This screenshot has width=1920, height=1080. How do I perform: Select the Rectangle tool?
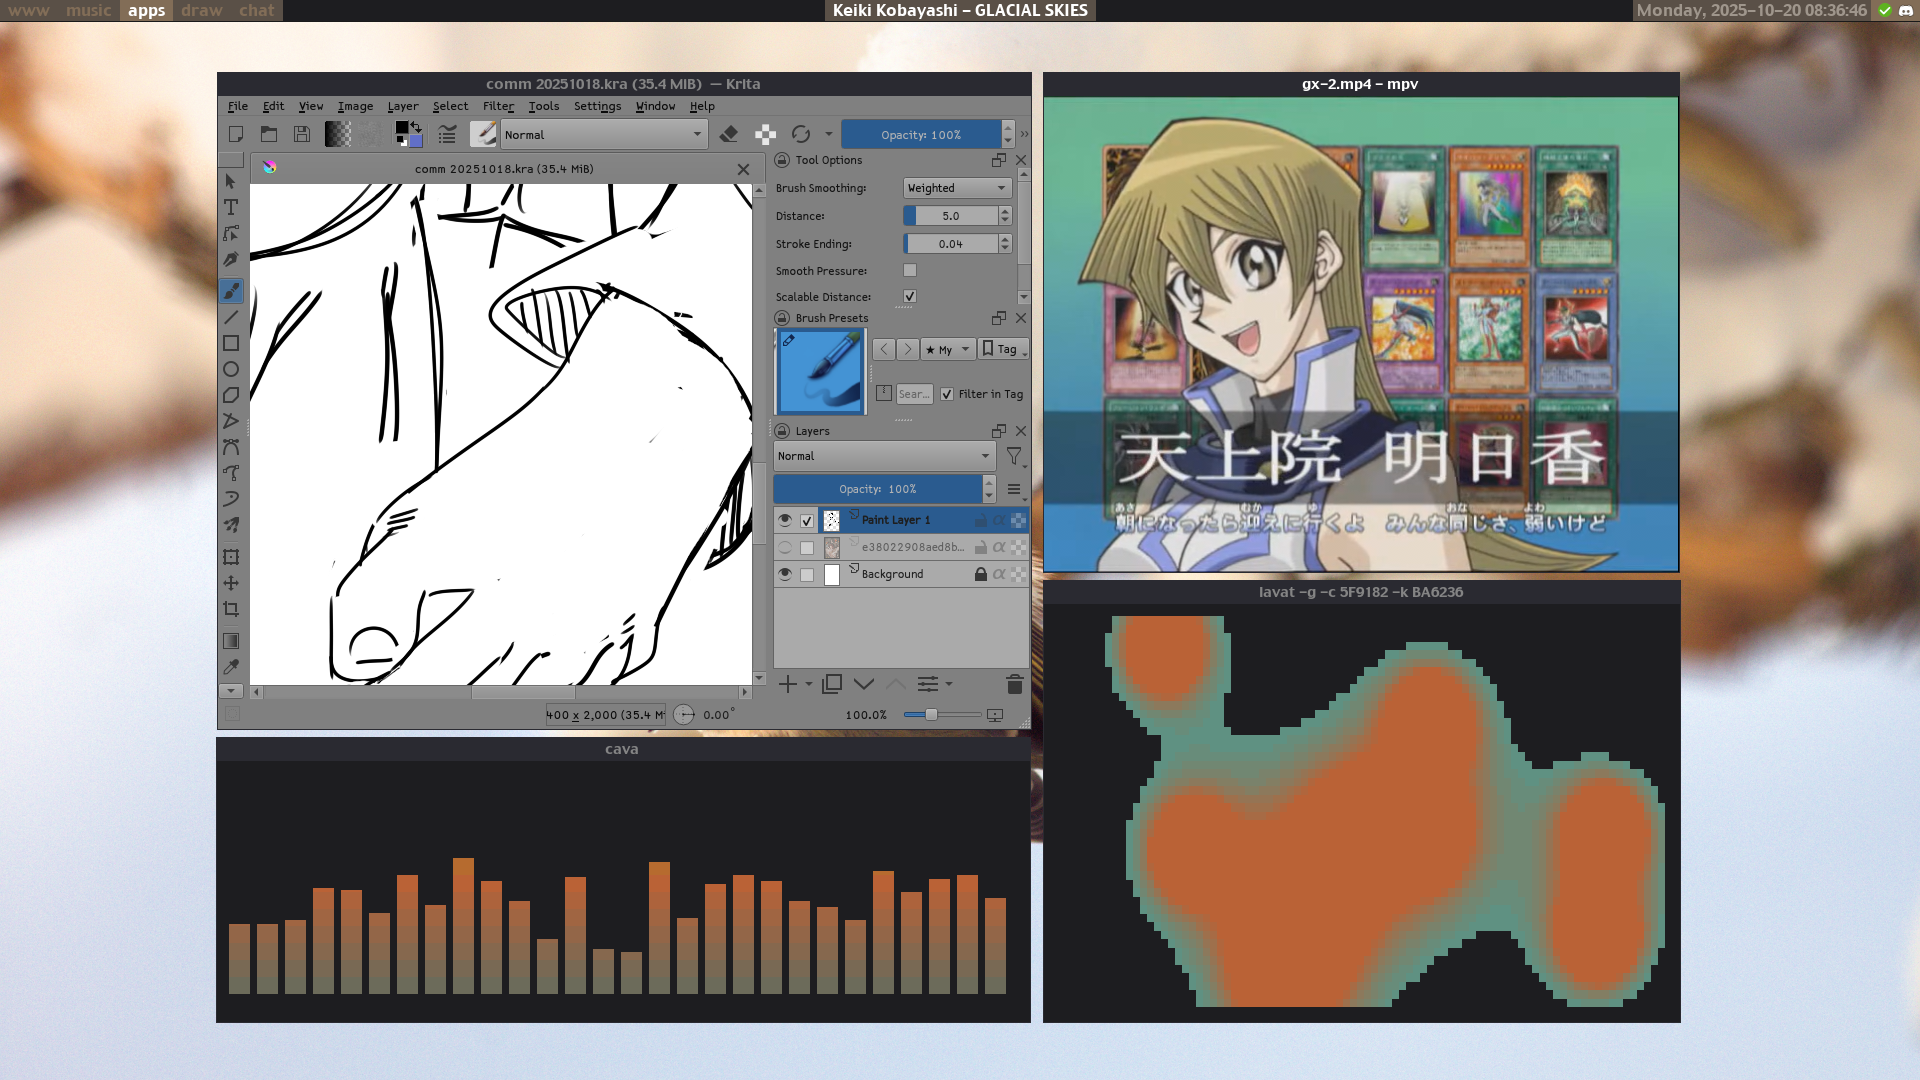231,343
